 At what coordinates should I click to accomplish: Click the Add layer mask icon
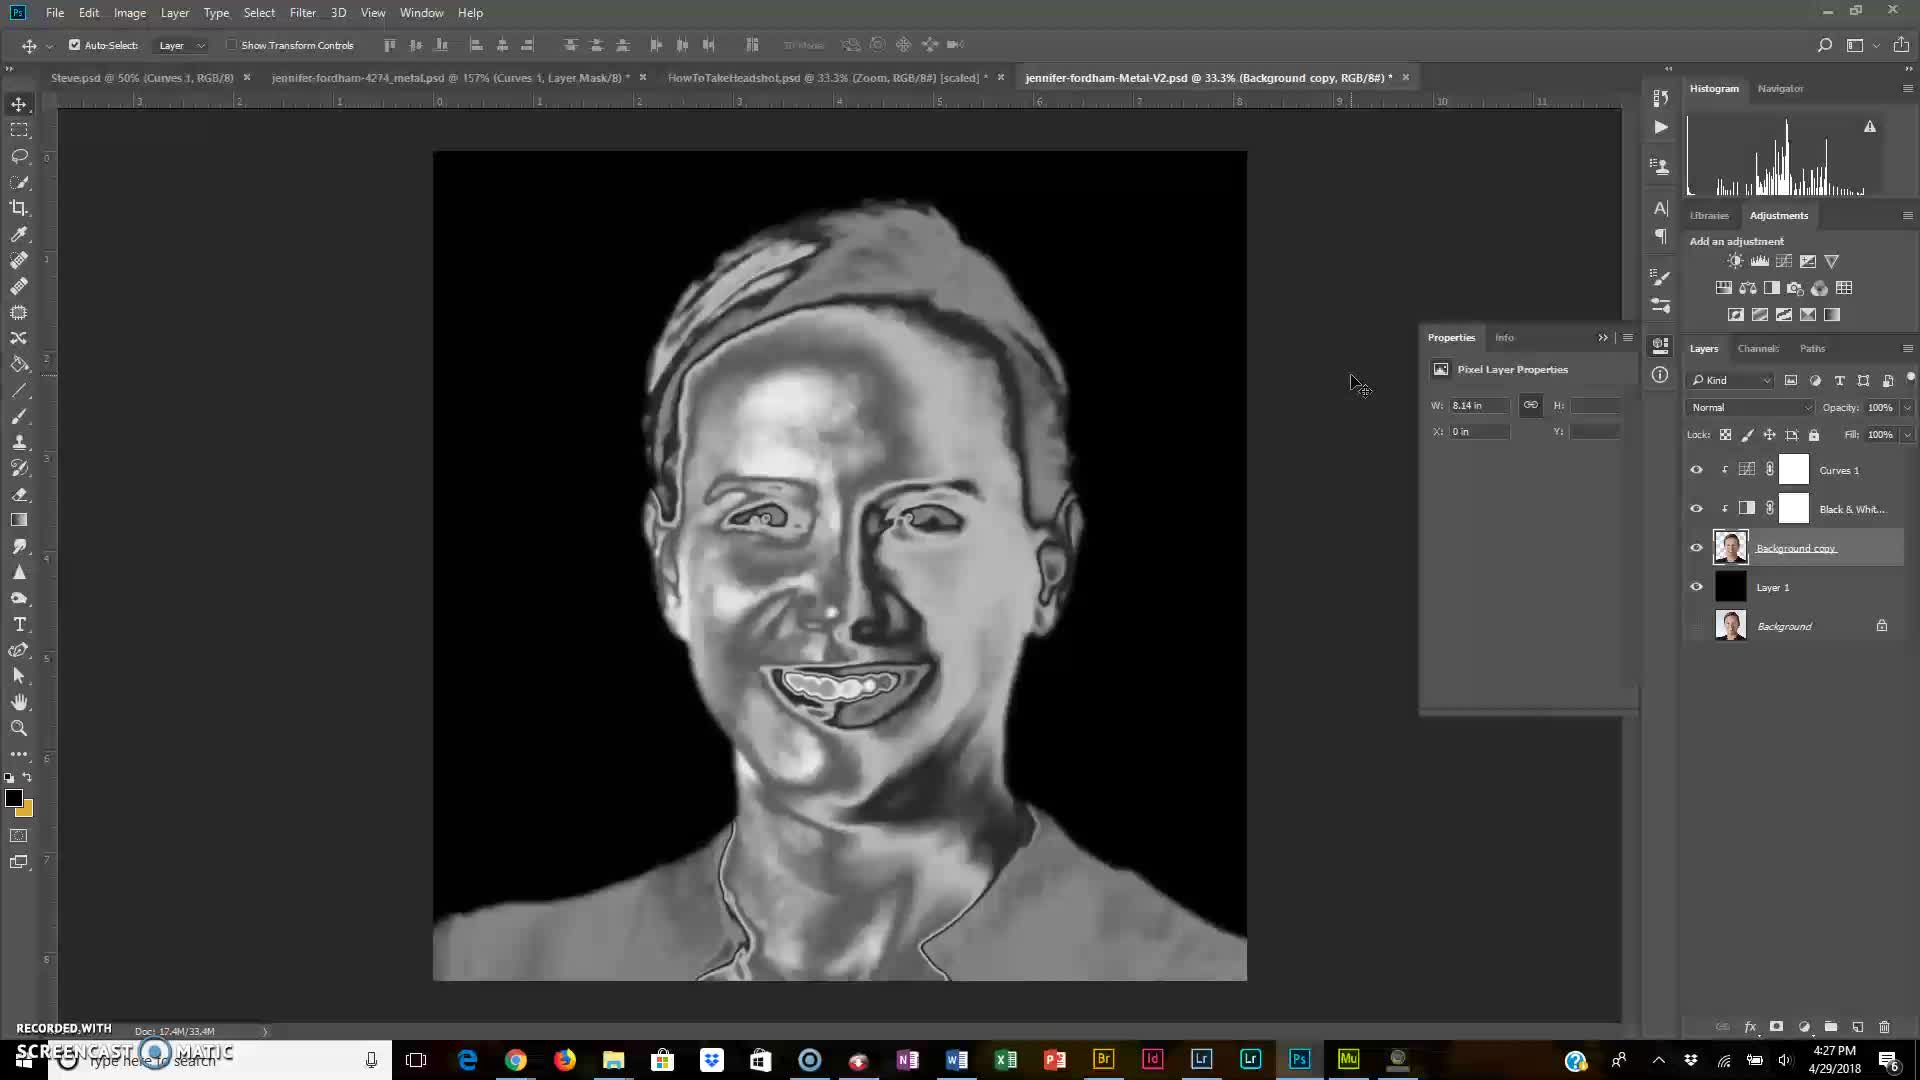point(1777,1027)
